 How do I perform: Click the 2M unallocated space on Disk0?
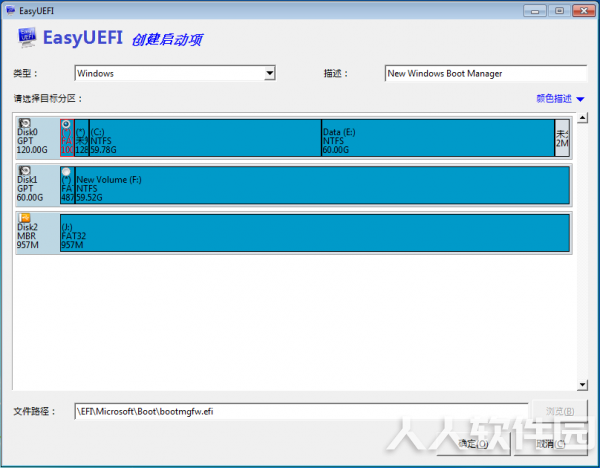[x=562, y=138]
